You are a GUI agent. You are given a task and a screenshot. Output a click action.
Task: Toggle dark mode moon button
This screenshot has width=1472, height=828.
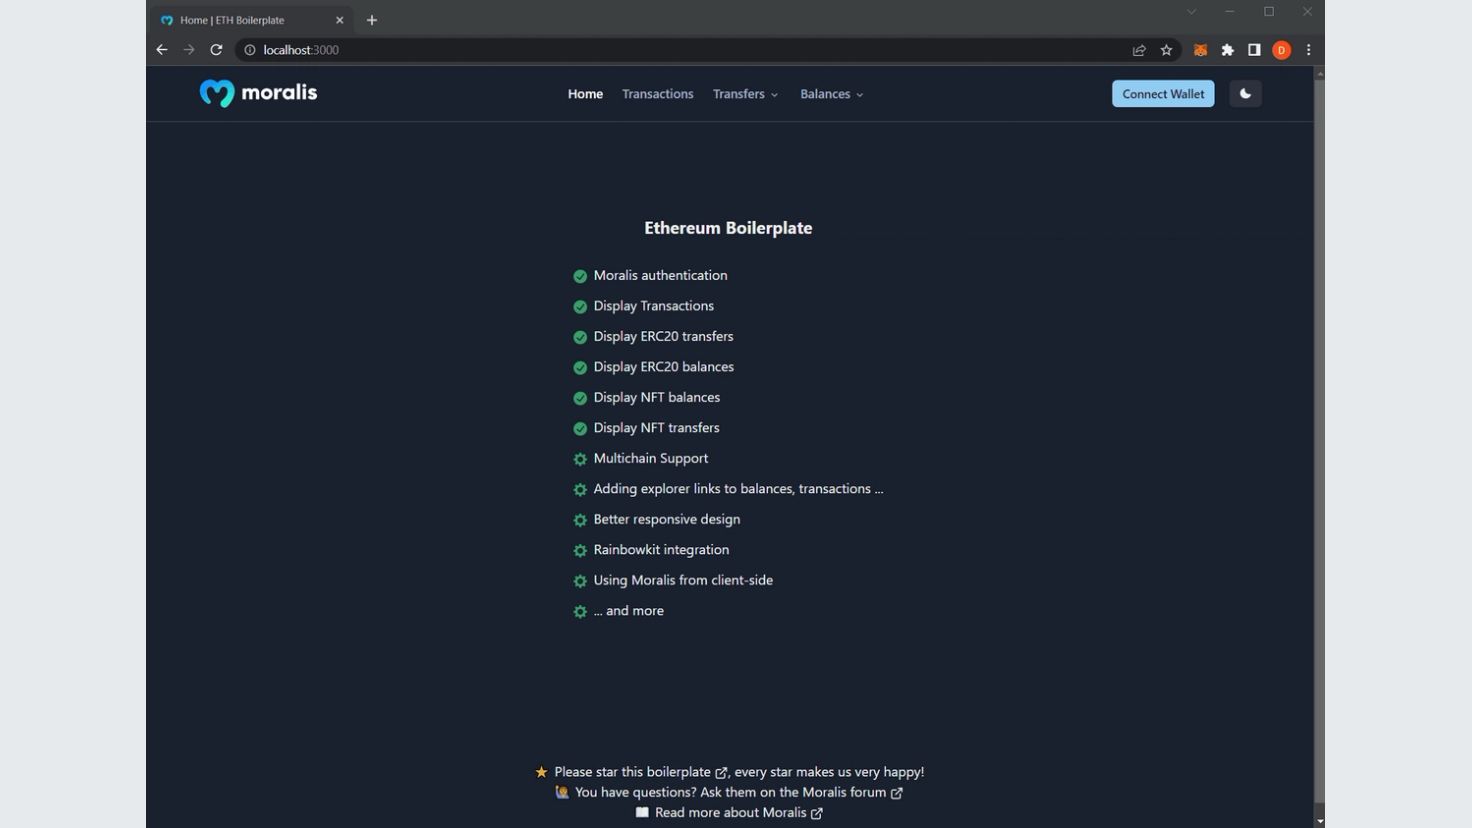pyautogui.click(x=1245, y=94)
